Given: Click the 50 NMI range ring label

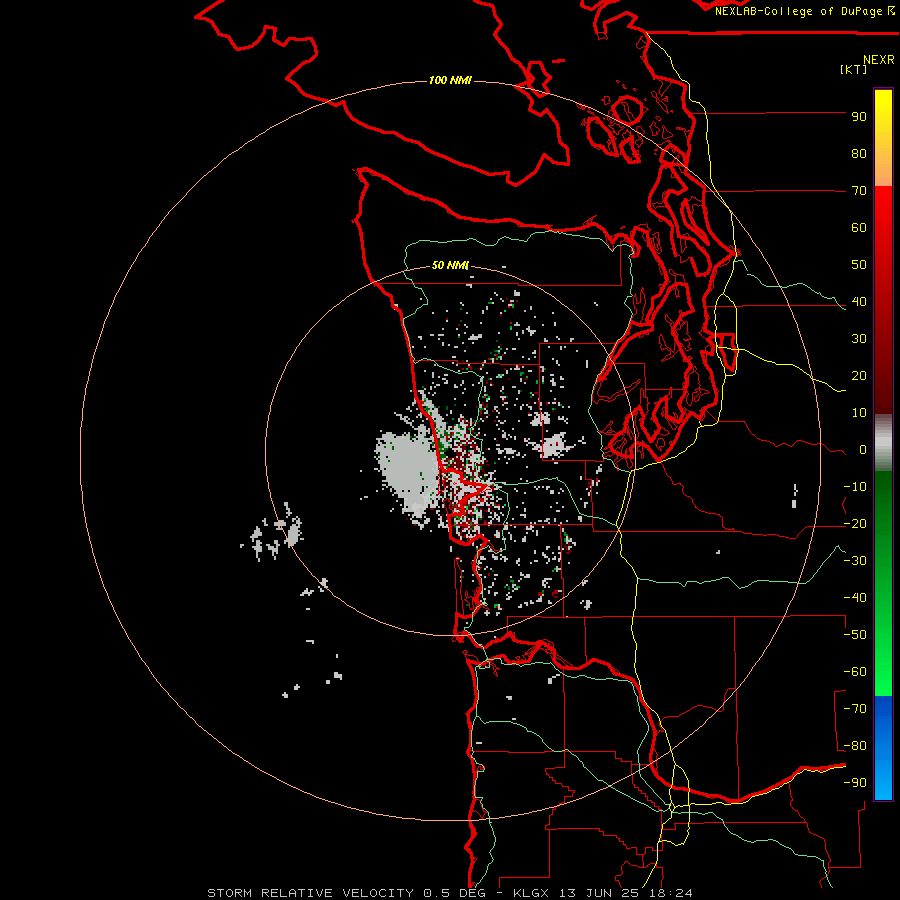Looking at the screenshot, I should pos(450,265).
